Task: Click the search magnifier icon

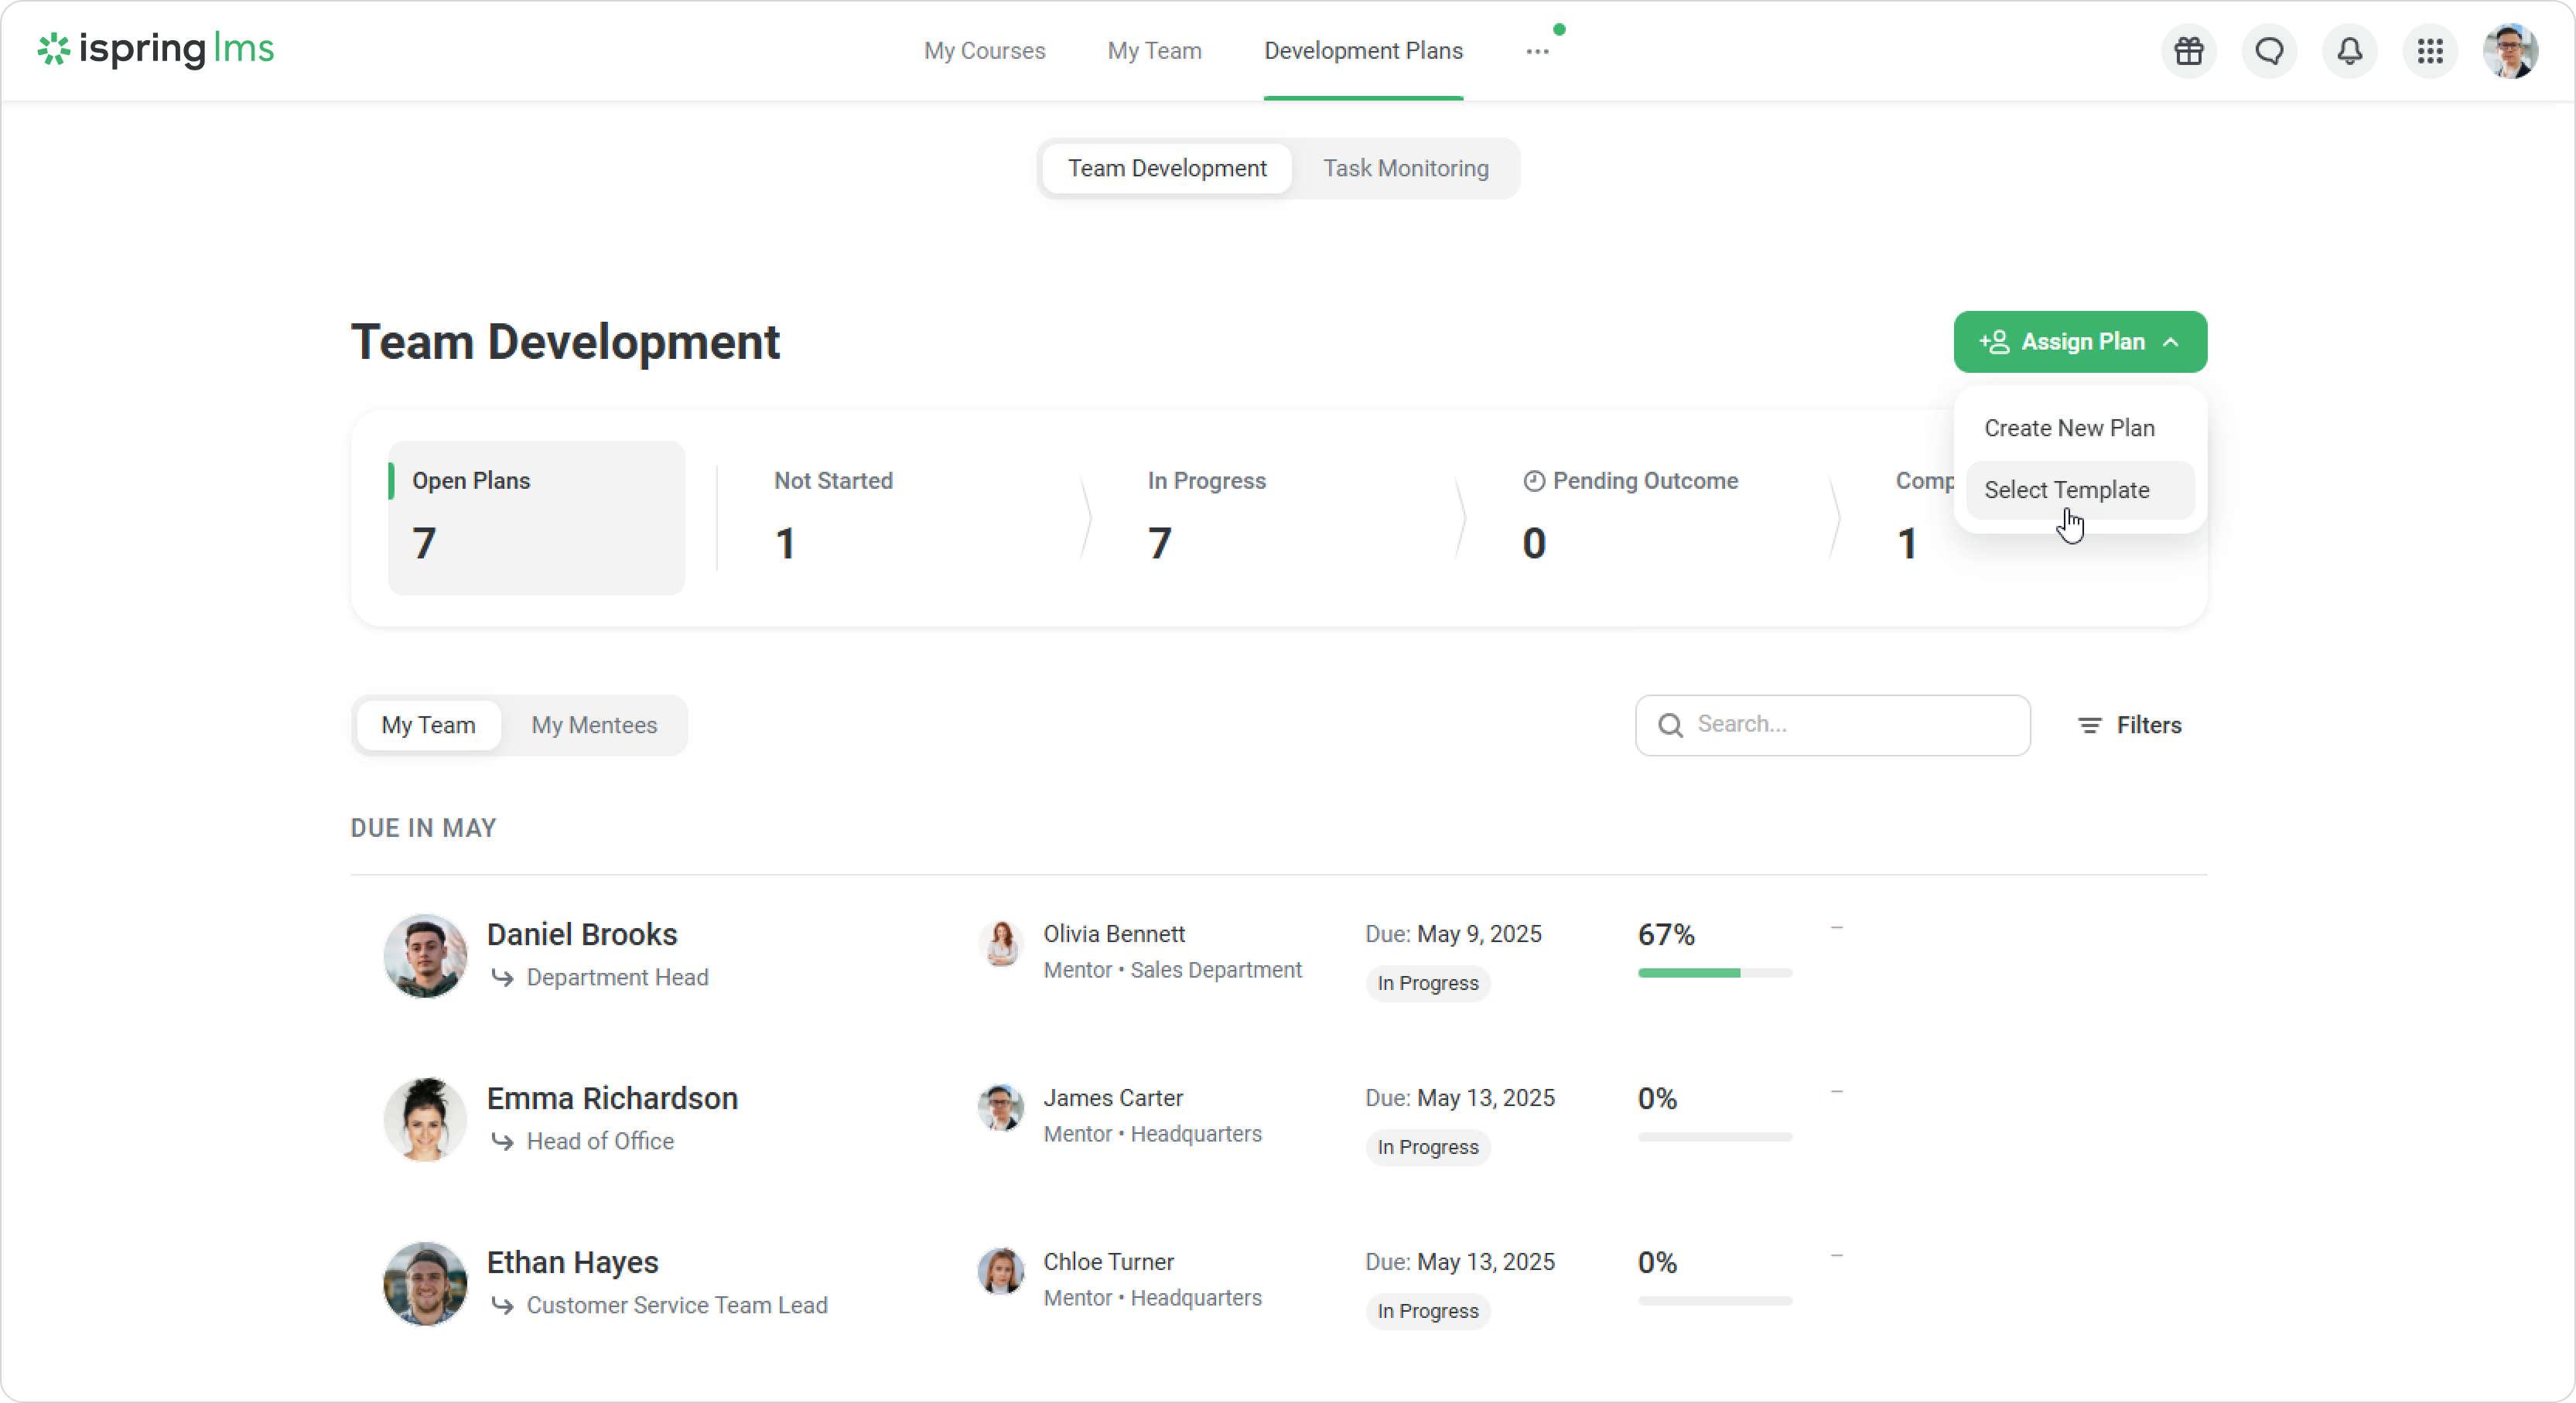Action: click(x=1670, y=725)
